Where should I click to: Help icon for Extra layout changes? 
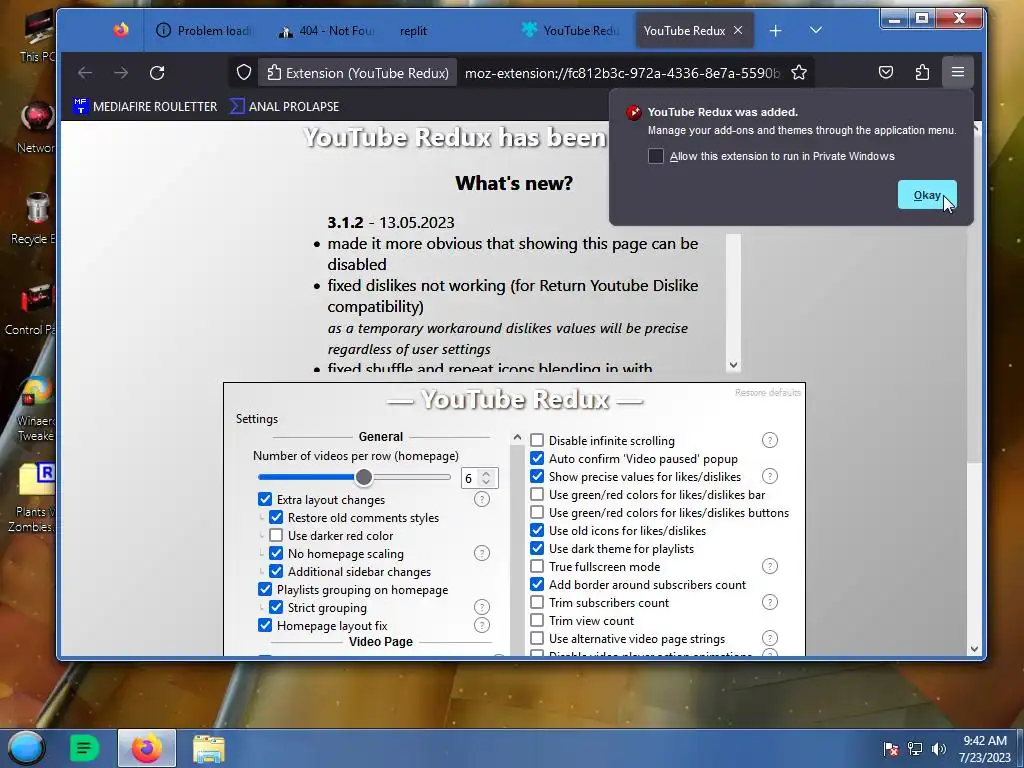pos(482,500)
